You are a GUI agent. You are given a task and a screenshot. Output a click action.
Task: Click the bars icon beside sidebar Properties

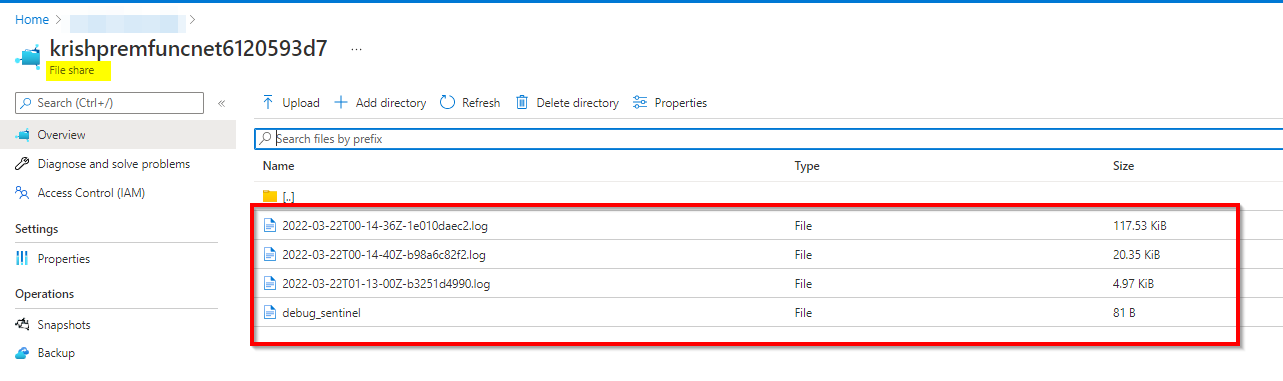[x=22, y=259]
